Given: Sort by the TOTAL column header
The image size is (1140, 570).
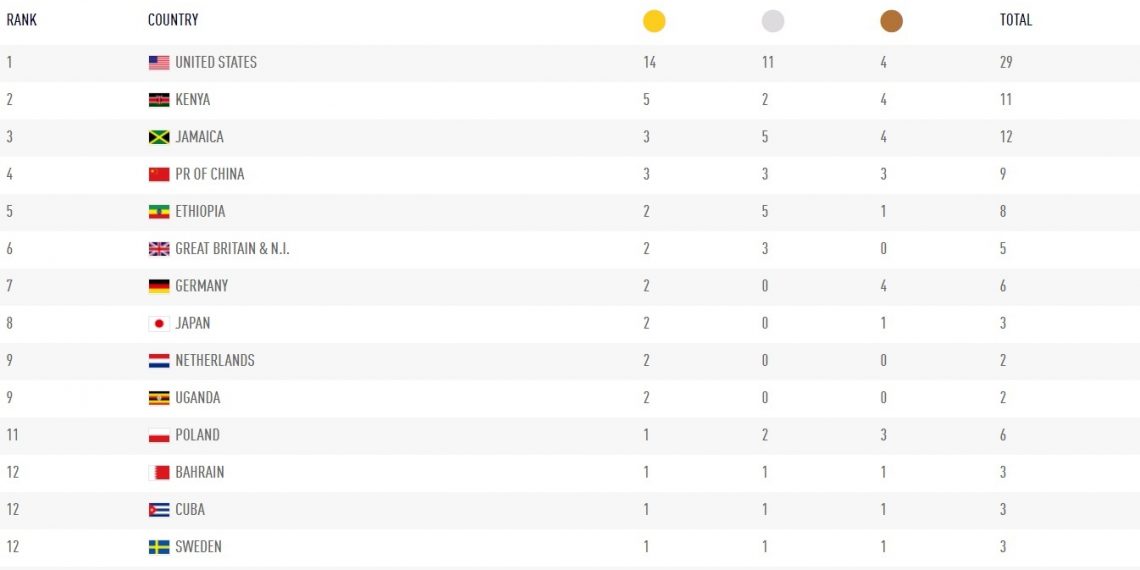Looking at the screenshot, I should [1016, 20].
